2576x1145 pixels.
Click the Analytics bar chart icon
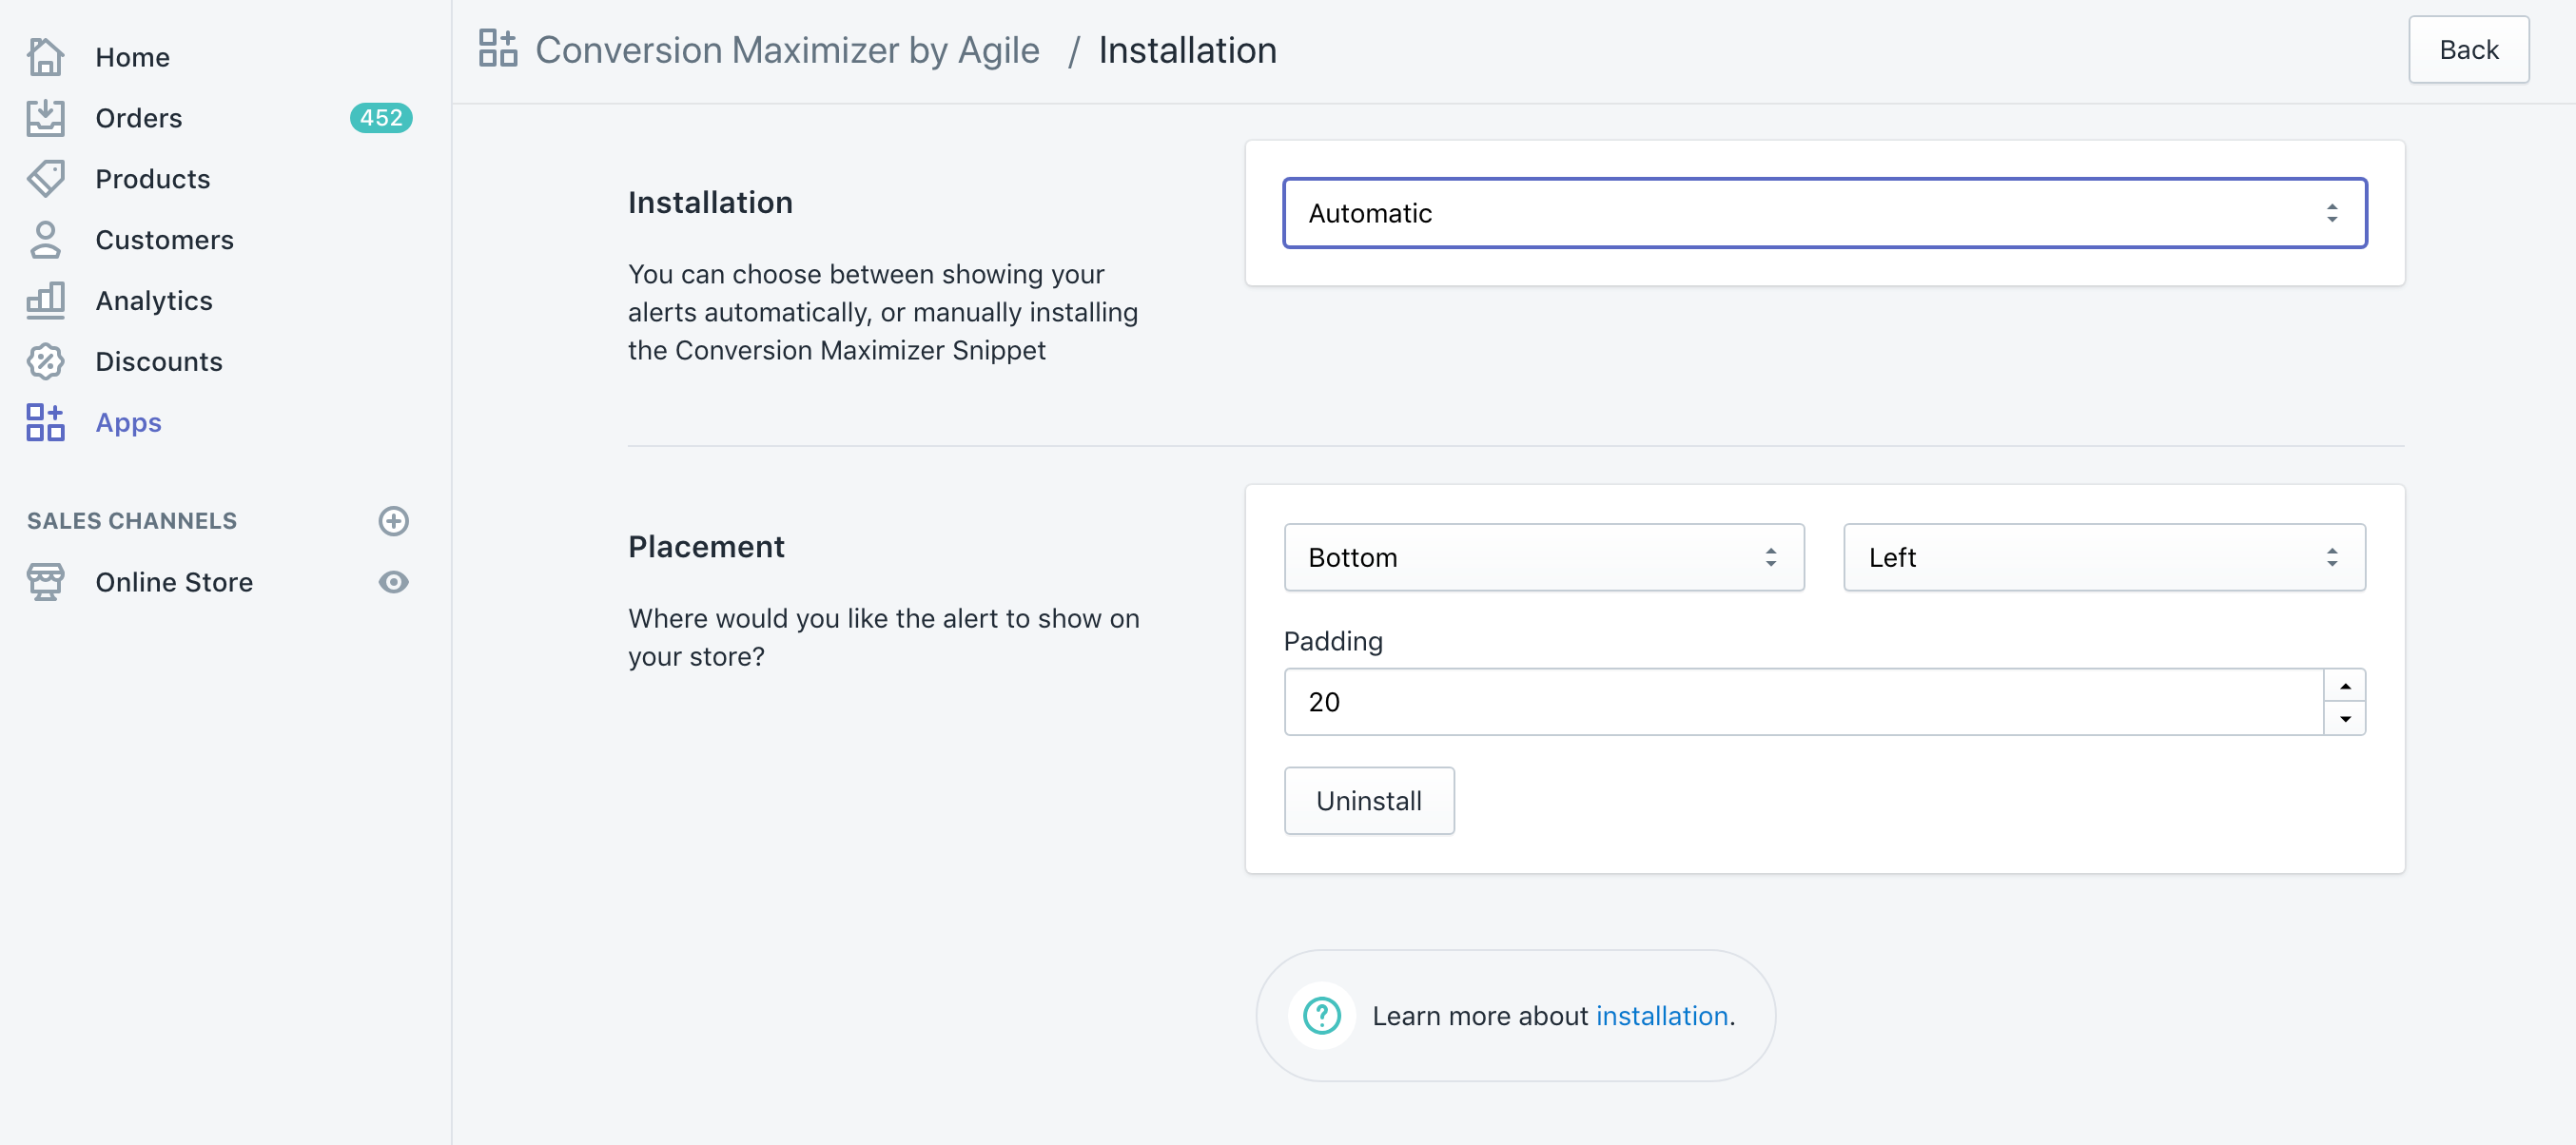(x=45, y=300)
